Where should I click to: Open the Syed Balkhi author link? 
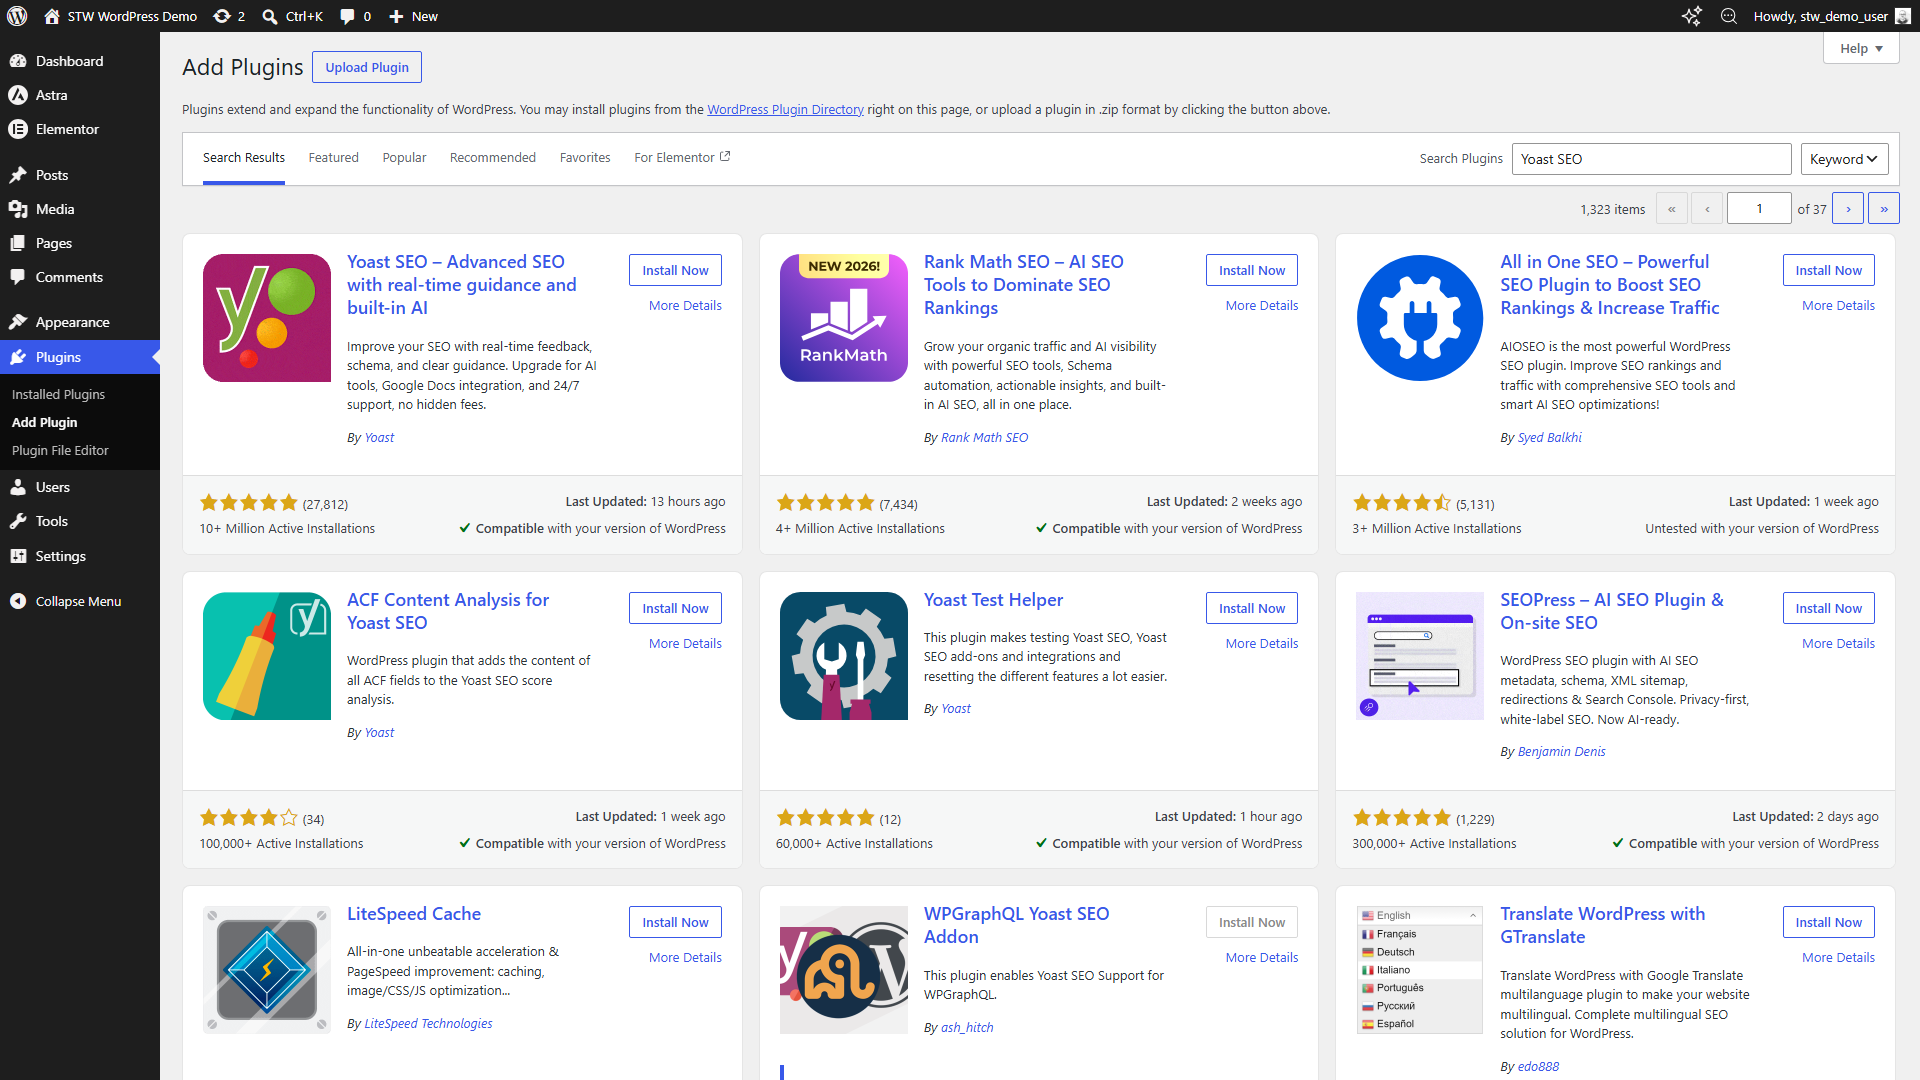1549,437
